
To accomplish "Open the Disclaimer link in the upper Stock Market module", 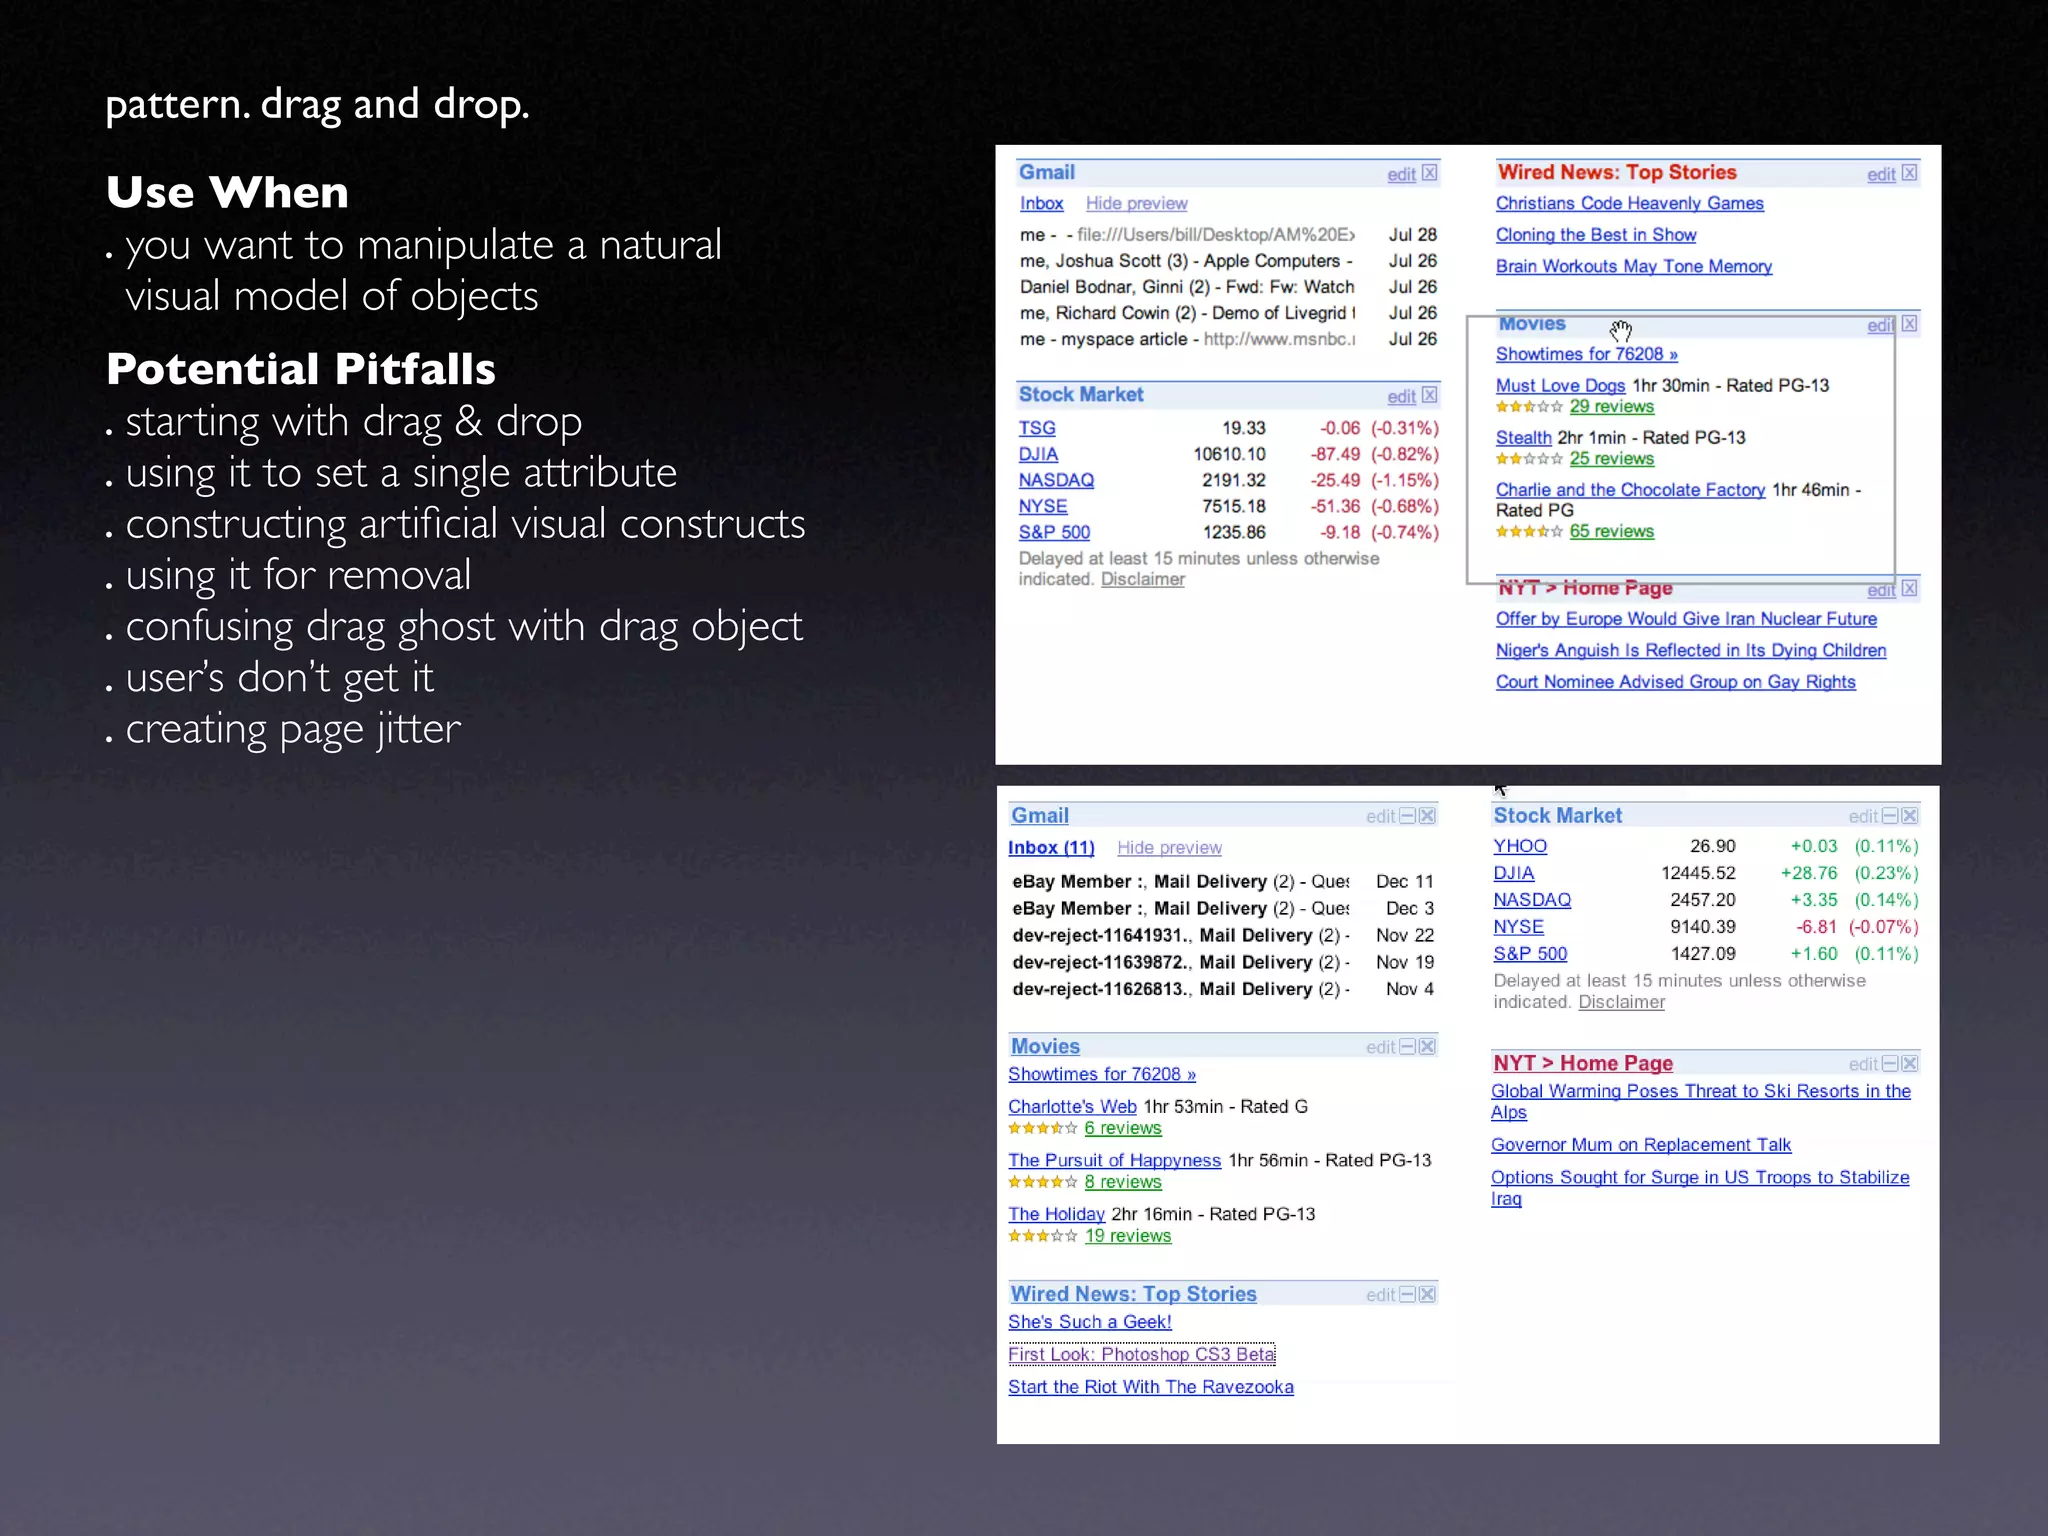I will [1143, 579].
